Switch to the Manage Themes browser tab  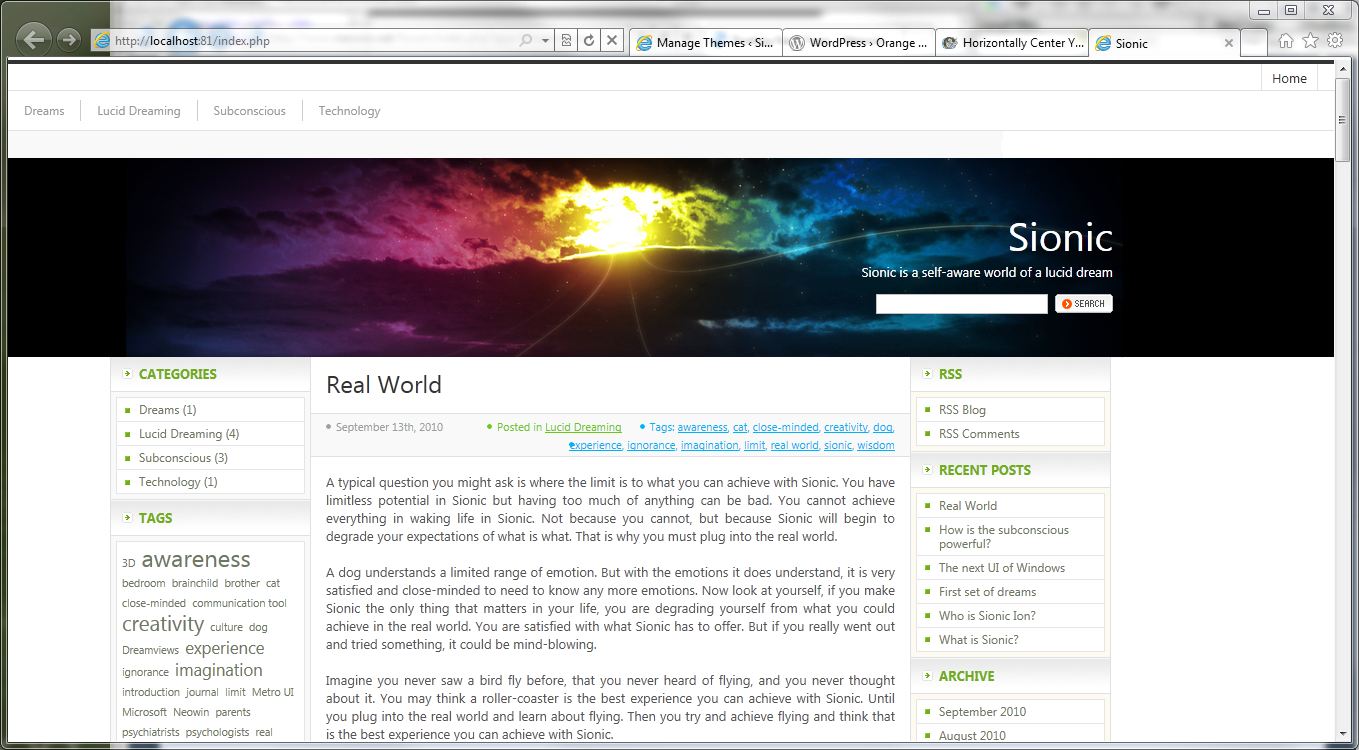point(705,43)
